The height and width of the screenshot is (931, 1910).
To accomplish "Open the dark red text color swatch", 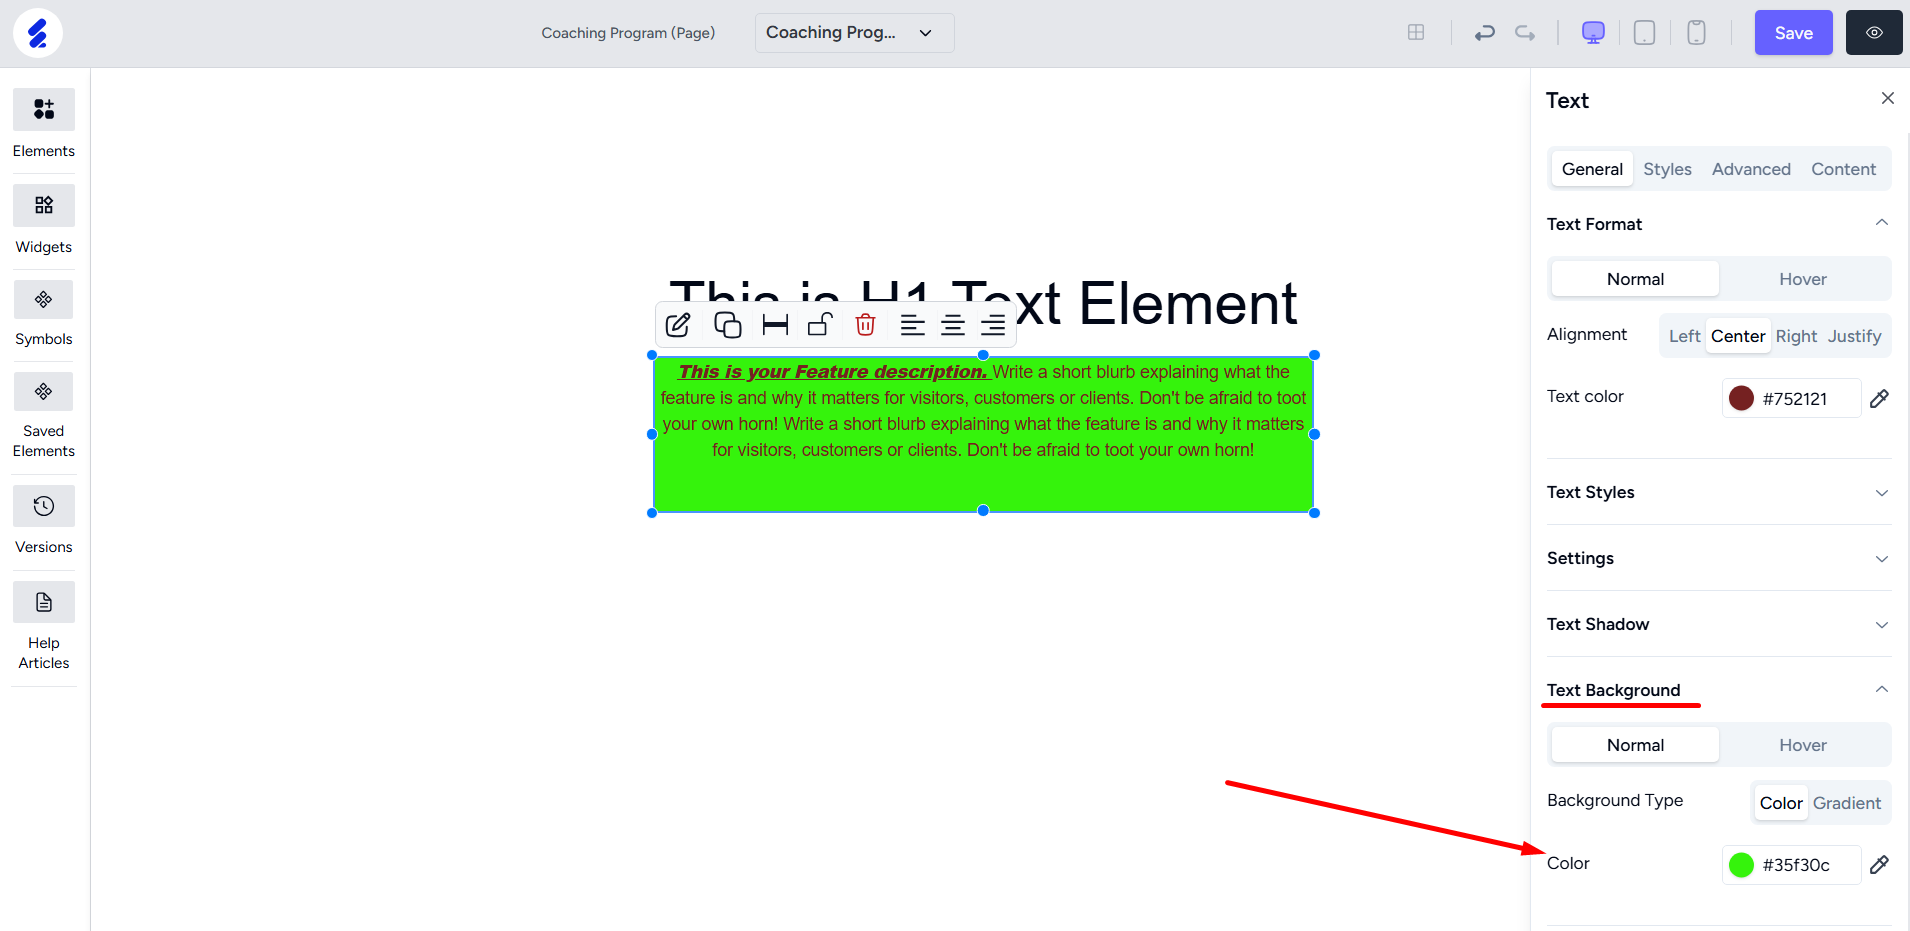I will (x=1741, y=398).
